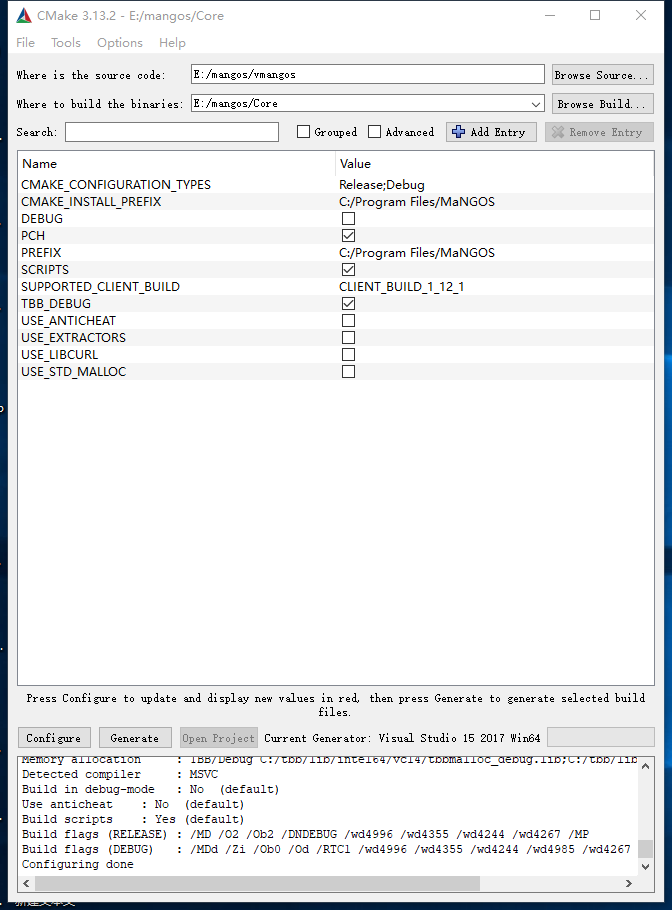Click output log scroll-left arrow

[x=26, y=883]
